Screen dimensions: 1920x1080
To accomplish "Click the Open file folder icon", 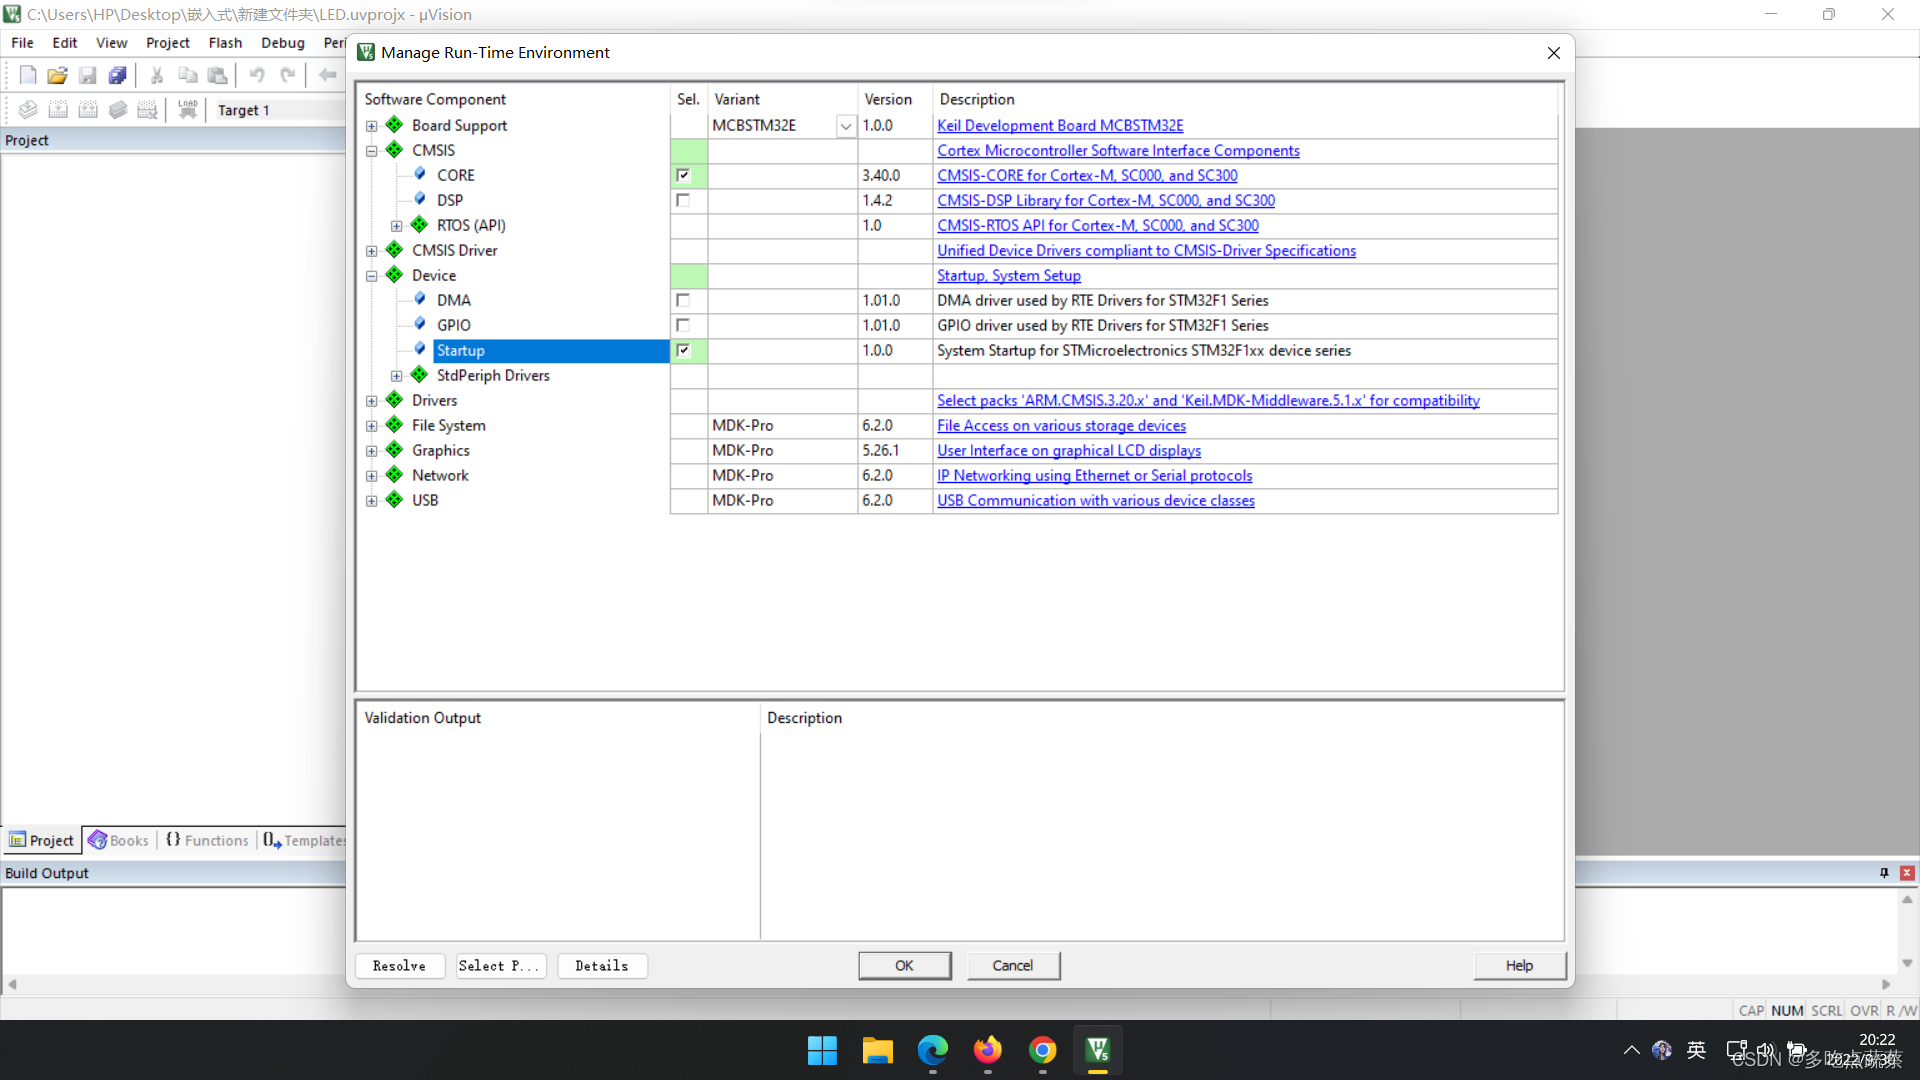I will coord(57,75).
